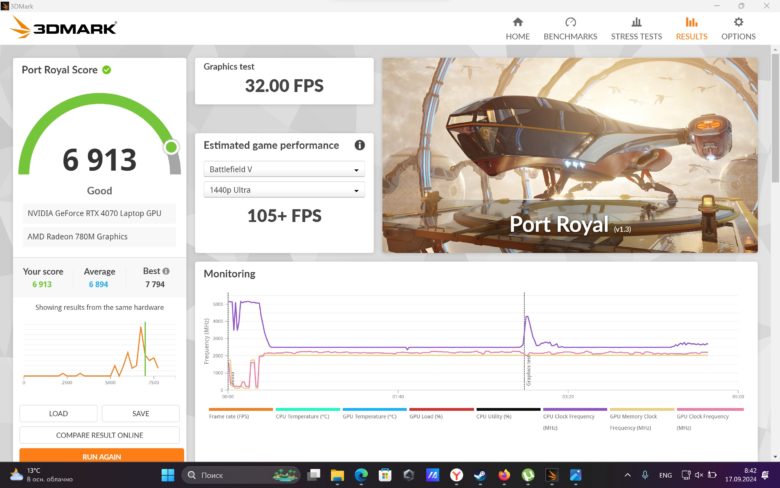Select the RESULTS tab
Screen dimensions: 780x488
[691, 29]
